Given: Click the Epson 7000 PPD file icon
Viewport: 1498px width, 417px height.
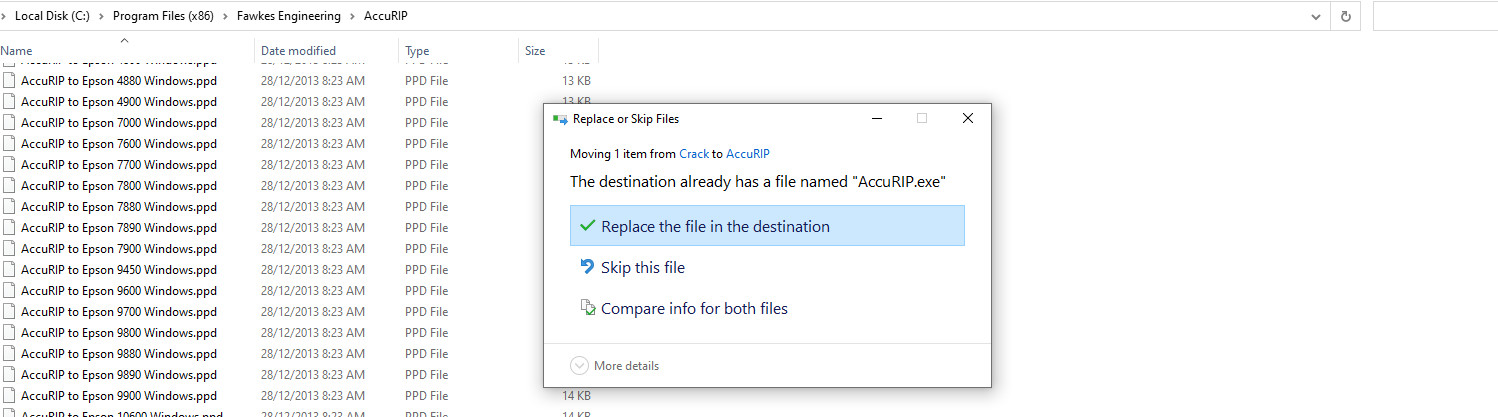Looking at the screenshot, I should tap(10, 123).
